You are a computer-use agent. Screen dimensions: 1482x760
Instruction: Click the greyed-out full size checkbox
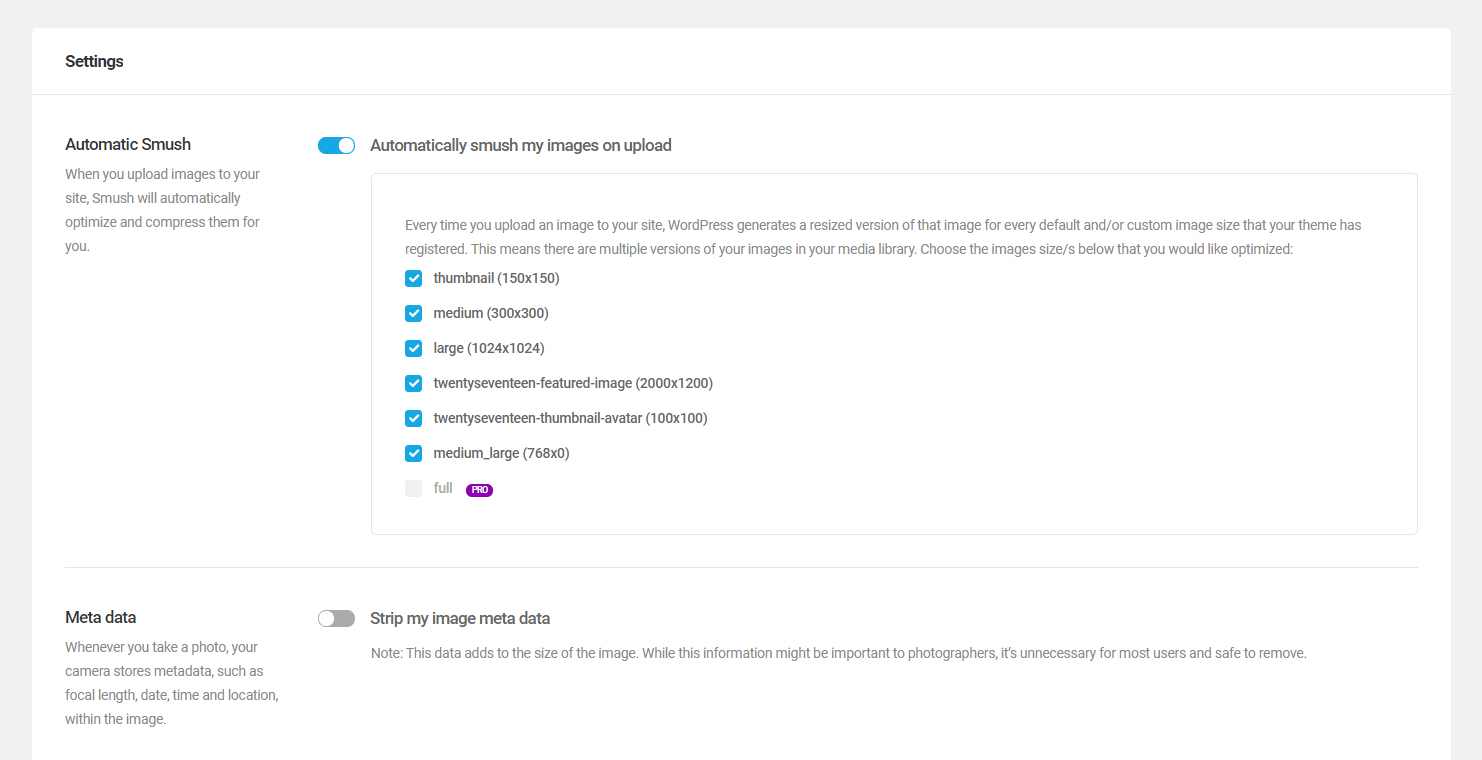pyautogui.click(x=413, y=488)
